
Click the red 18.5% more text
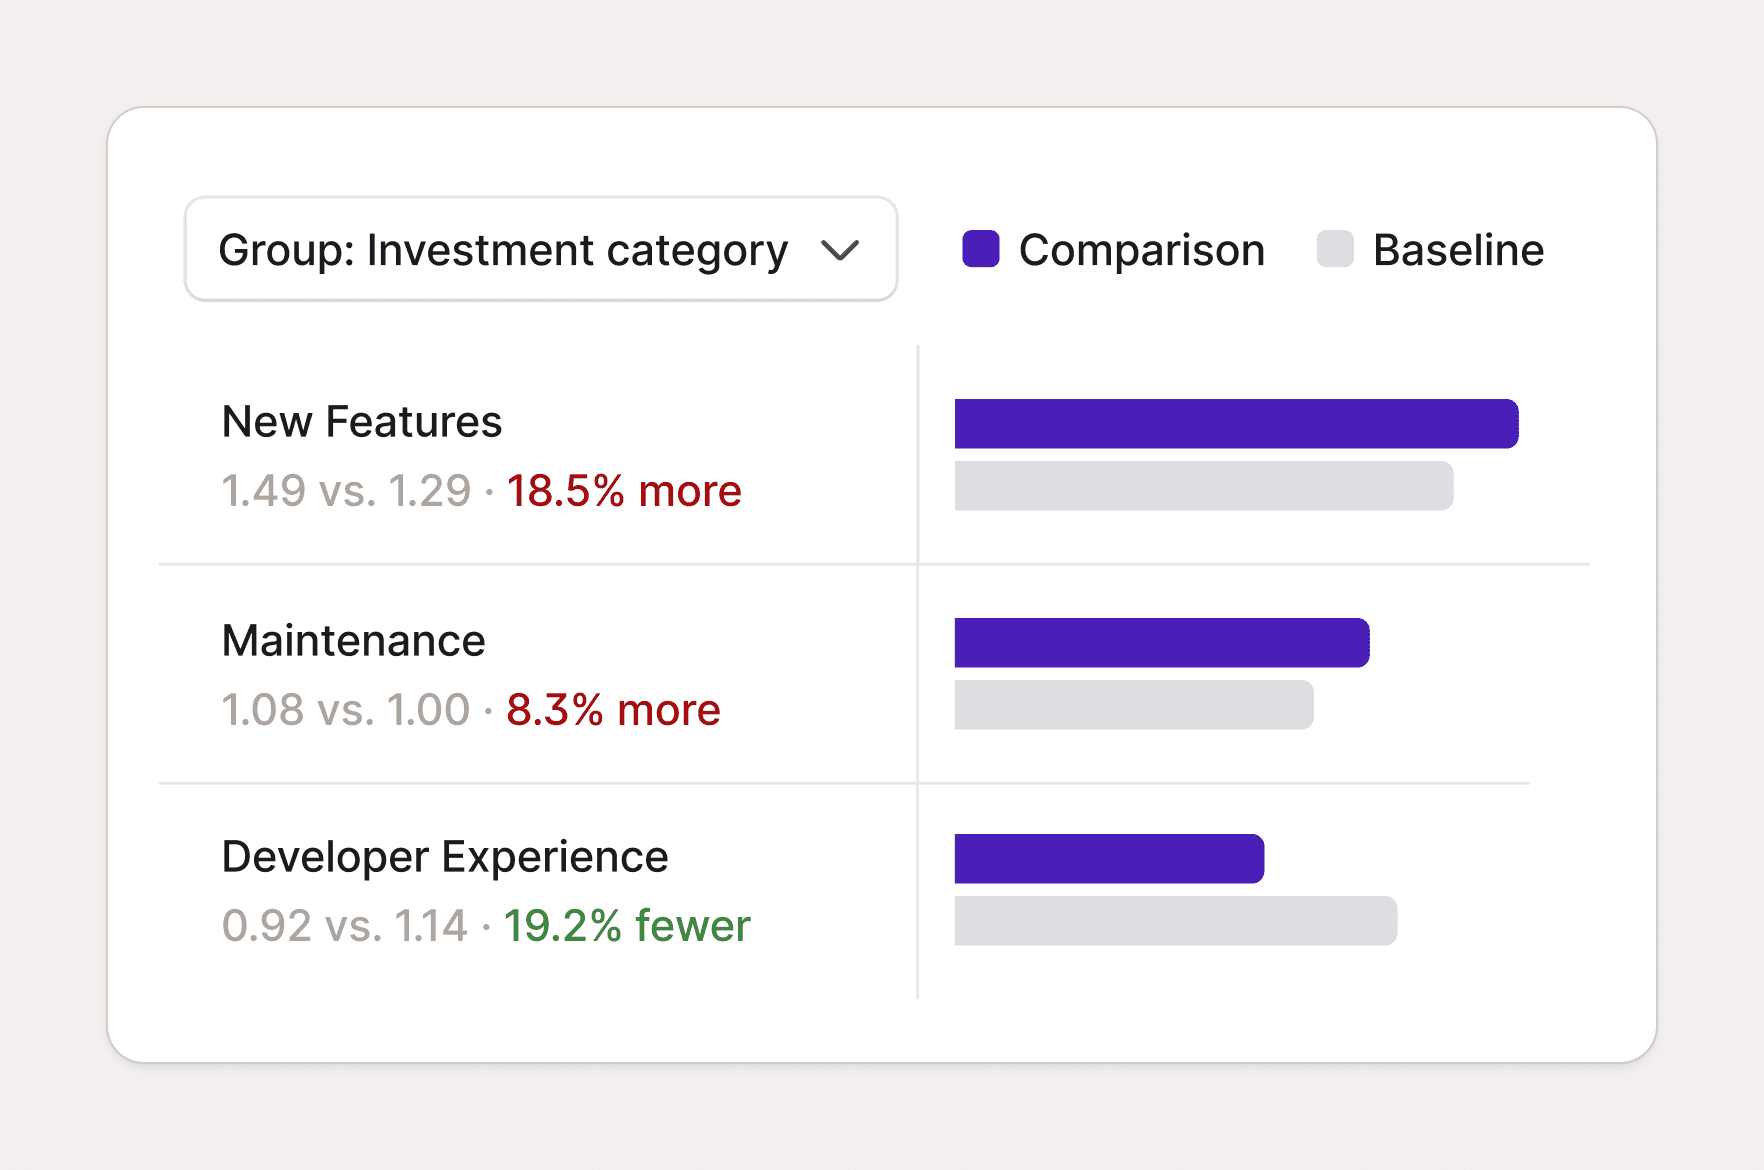[x=624, y=491]
